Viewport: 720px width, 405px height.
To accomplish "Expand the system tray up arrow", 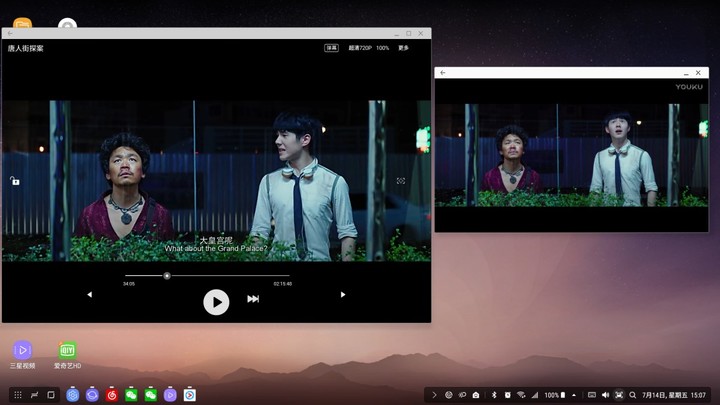I will [x=574, y=395].
